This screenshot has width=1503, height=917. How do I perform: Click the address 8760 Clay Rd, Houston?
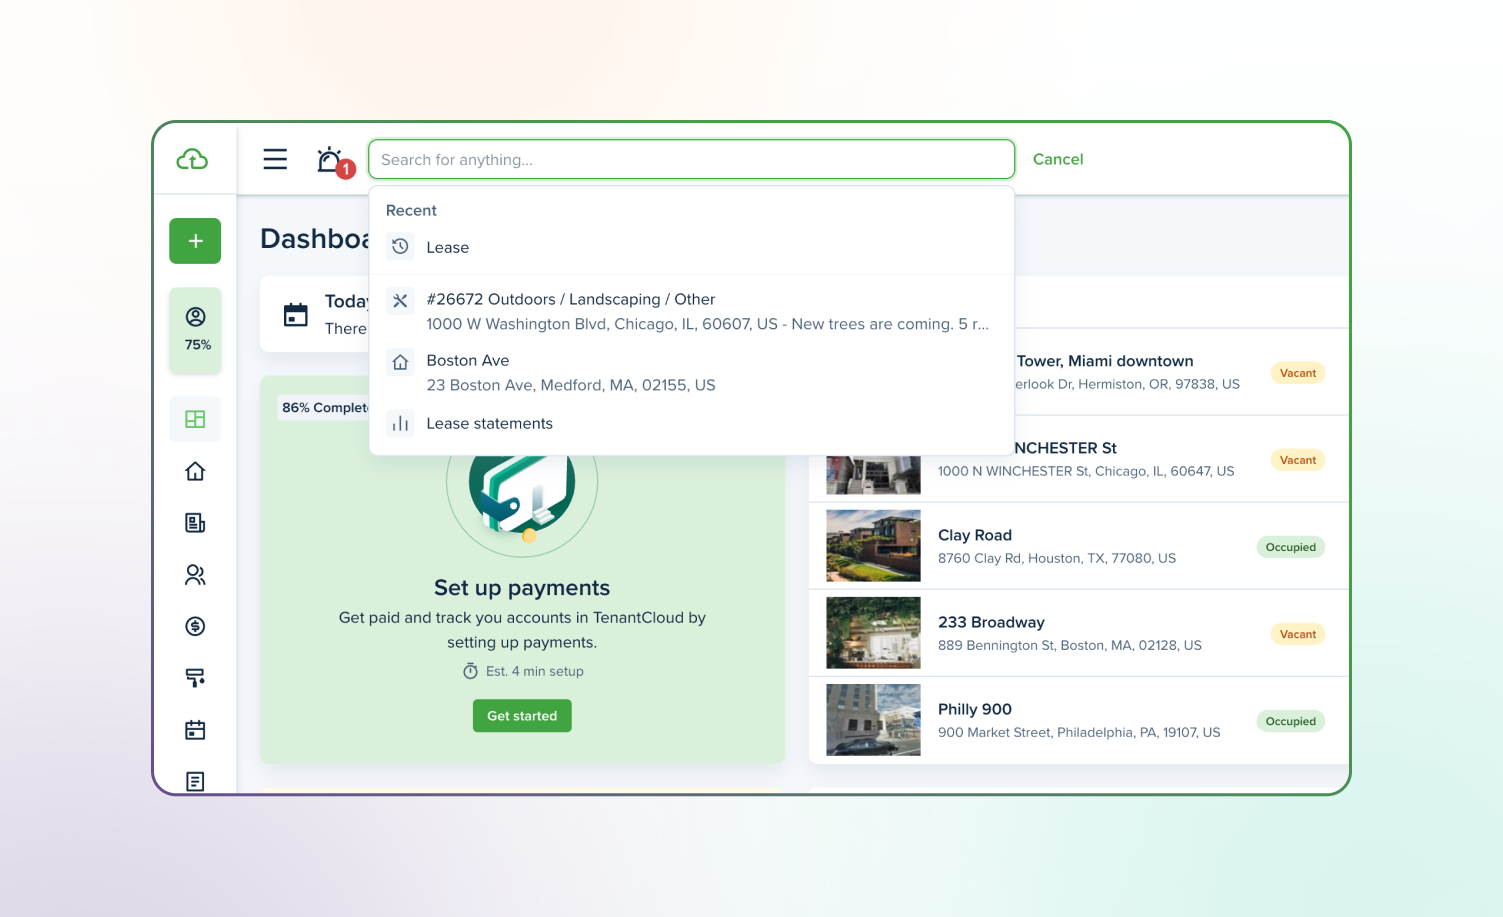[1057, 558]
